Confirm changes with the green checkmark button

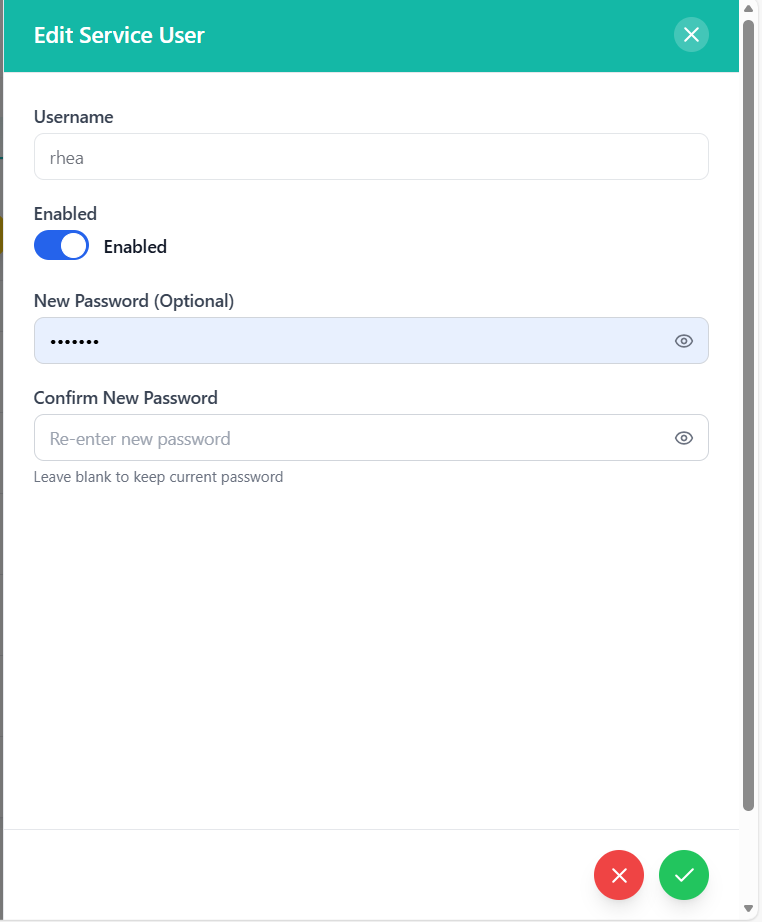coord(684,876)
